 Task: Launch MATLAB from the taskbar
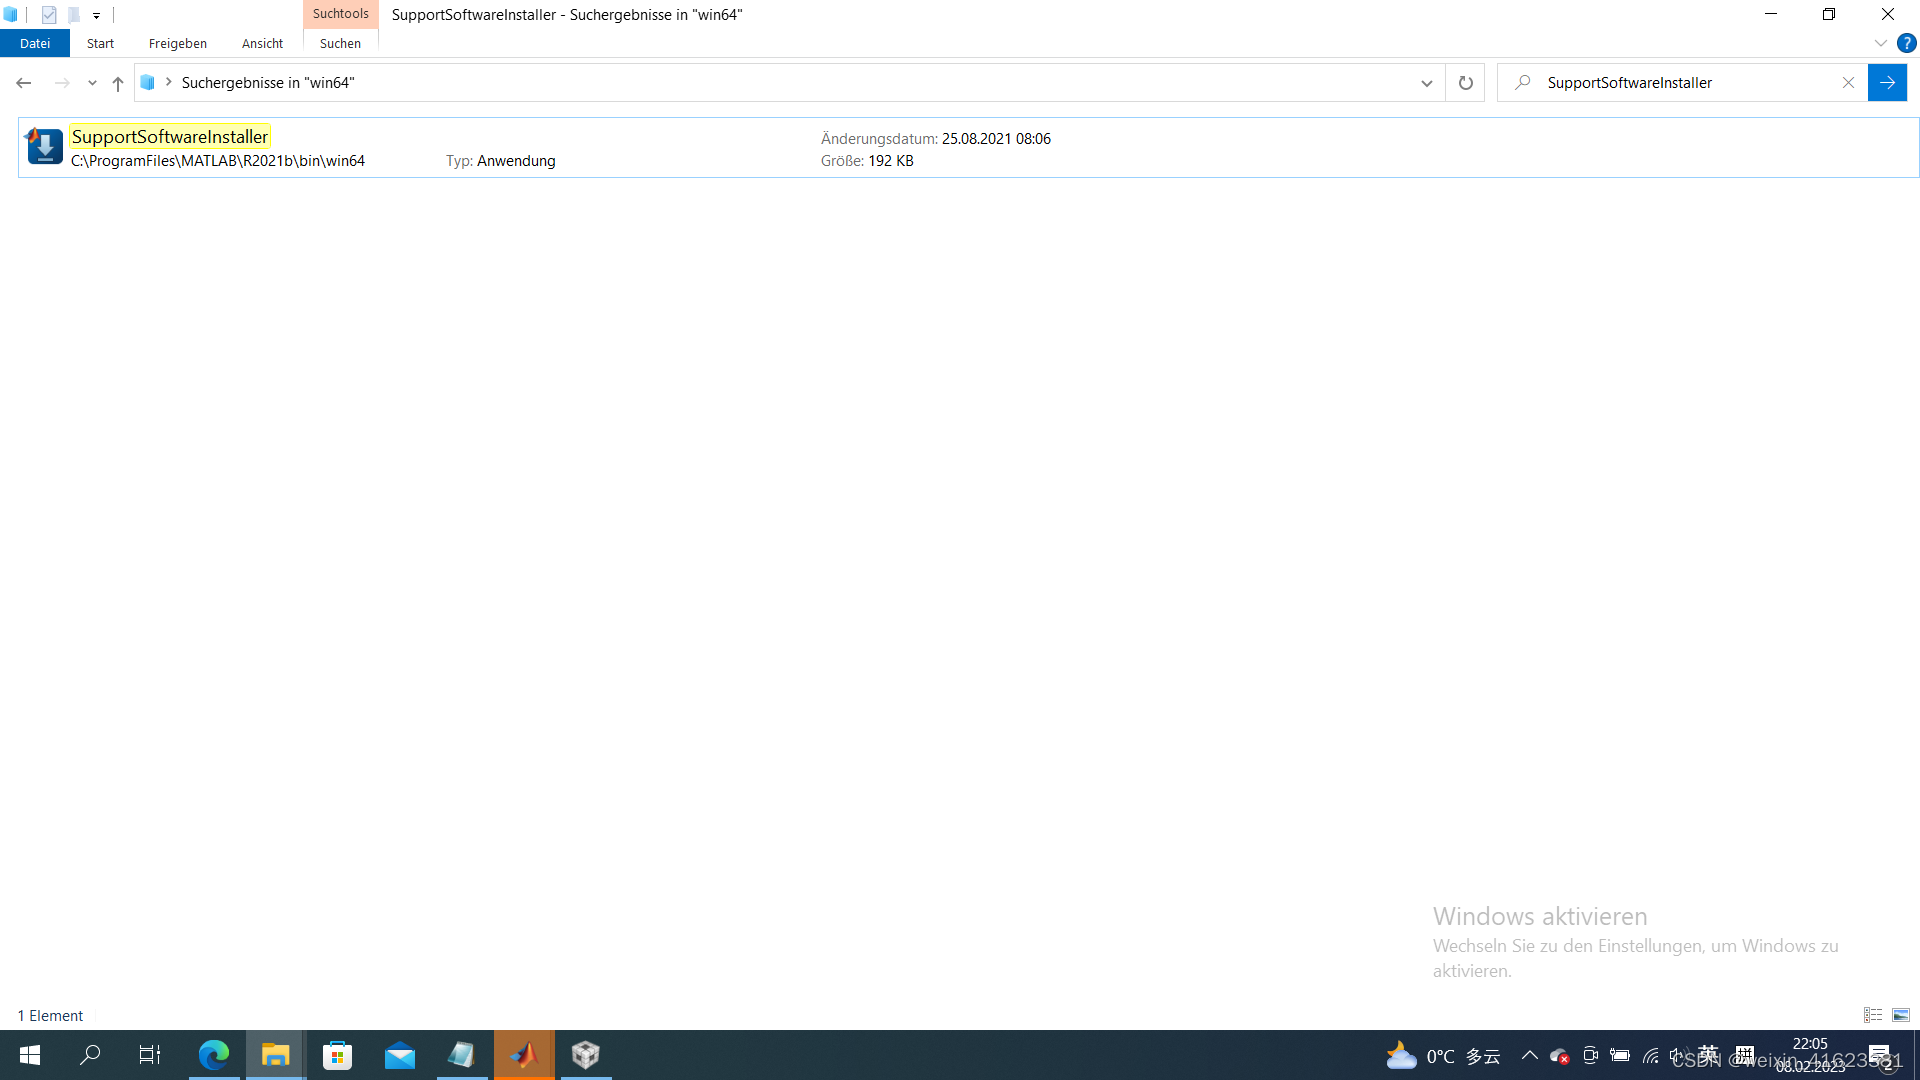[x=524, y=1055]
